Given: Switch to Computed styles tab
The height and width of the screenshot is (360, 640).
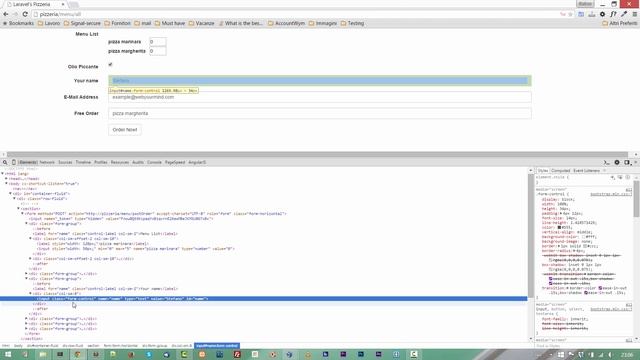Looking at the screenshot, I should pos(560,171).
